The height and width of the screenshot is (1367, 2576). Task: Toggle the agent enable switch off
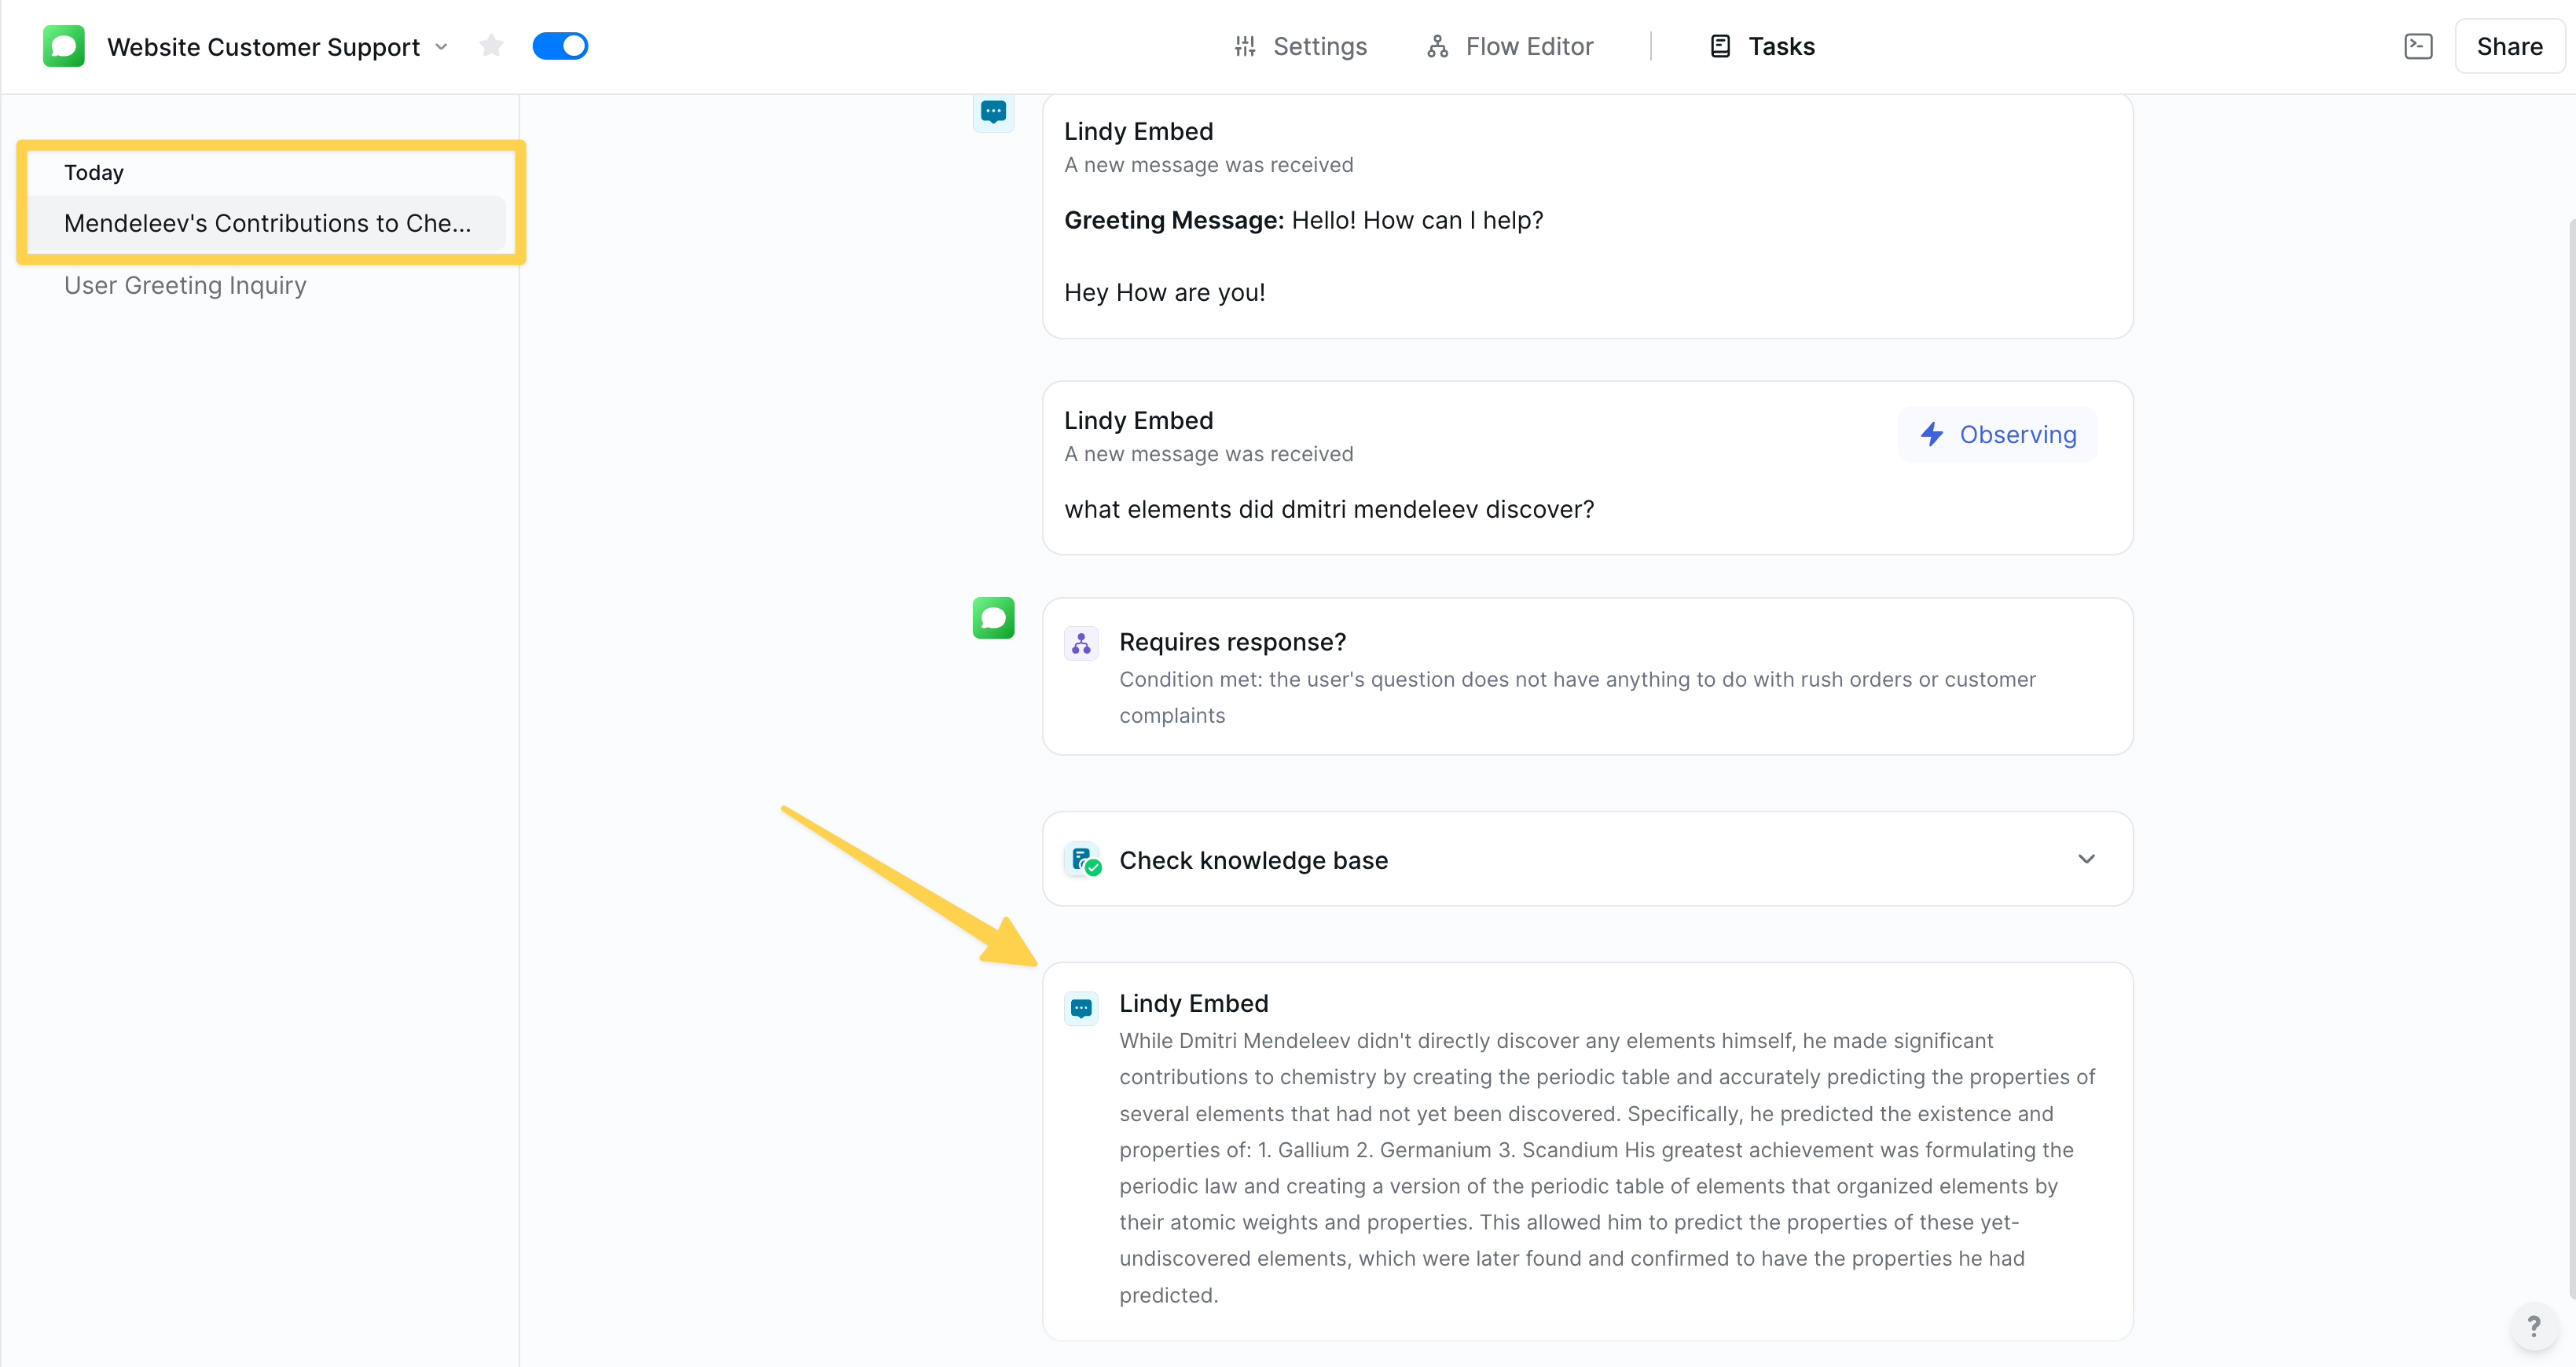pos(560,45)
